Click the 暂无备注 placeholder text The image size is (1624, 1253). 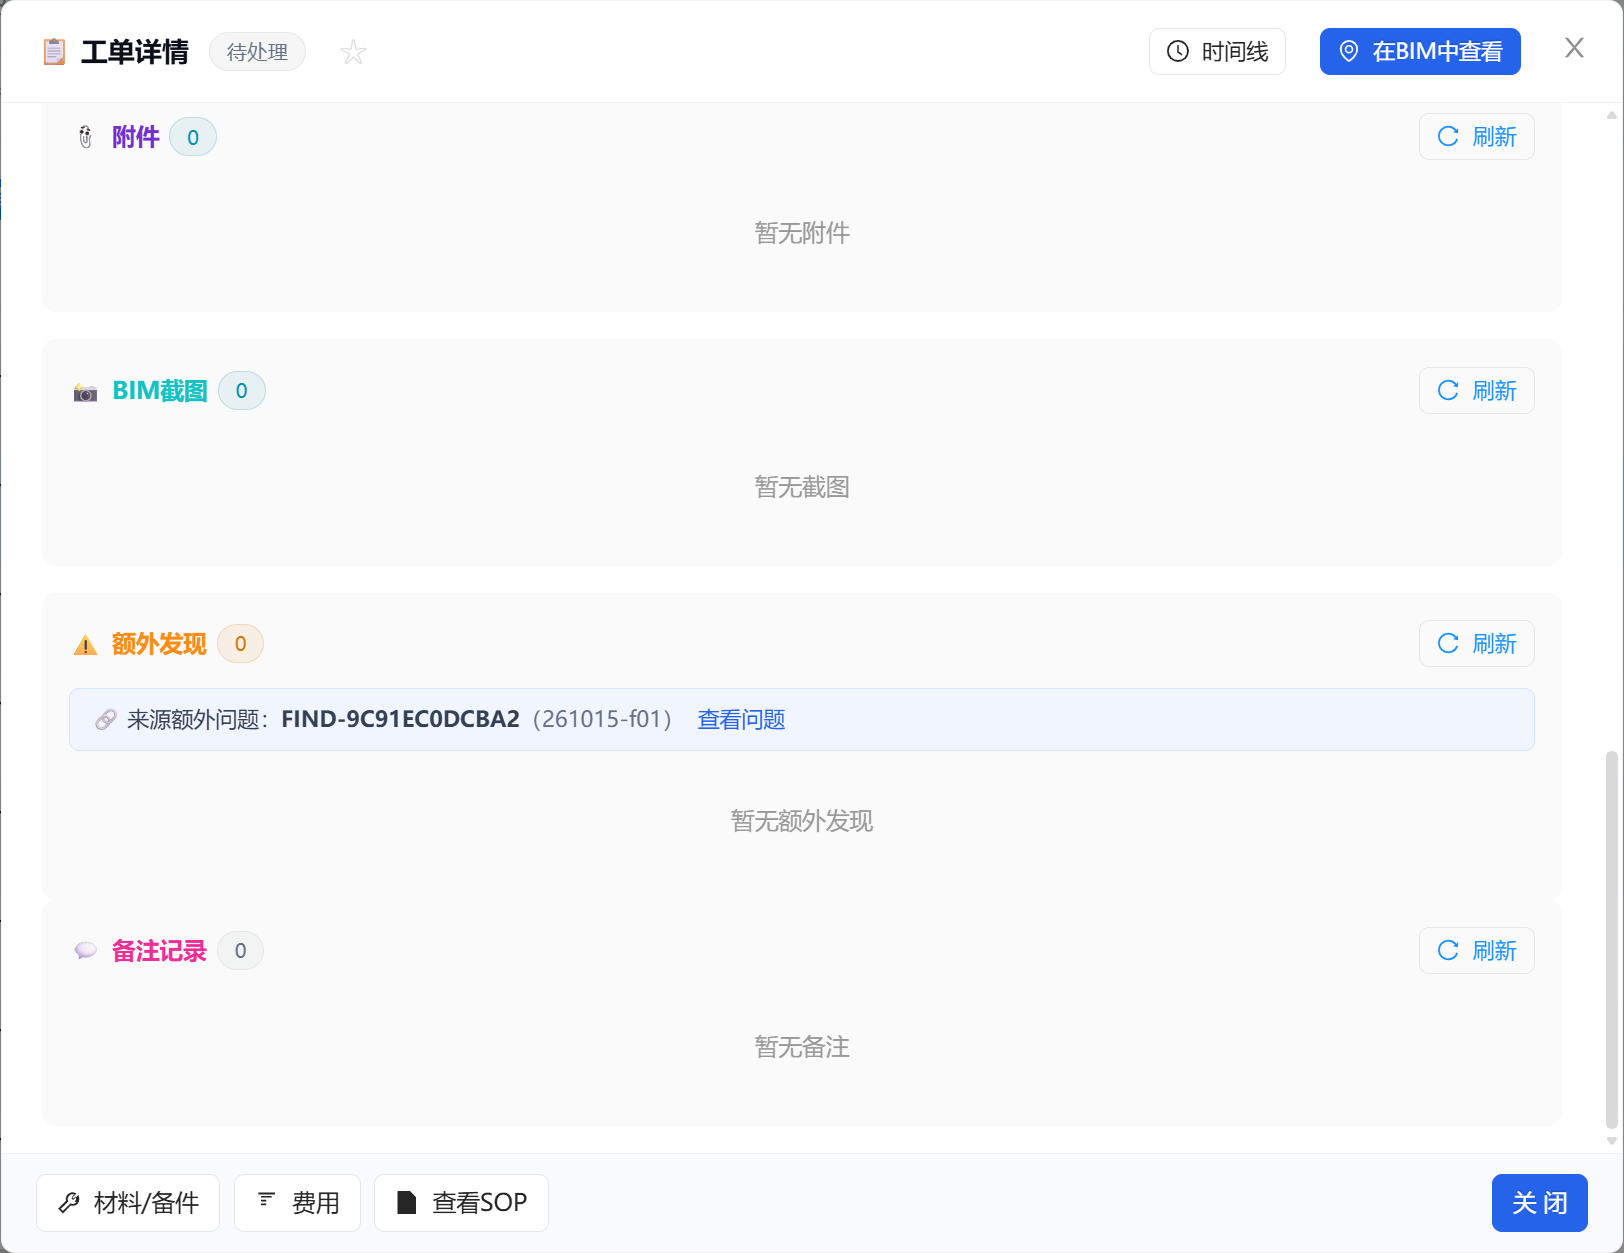click(802, 1047)
